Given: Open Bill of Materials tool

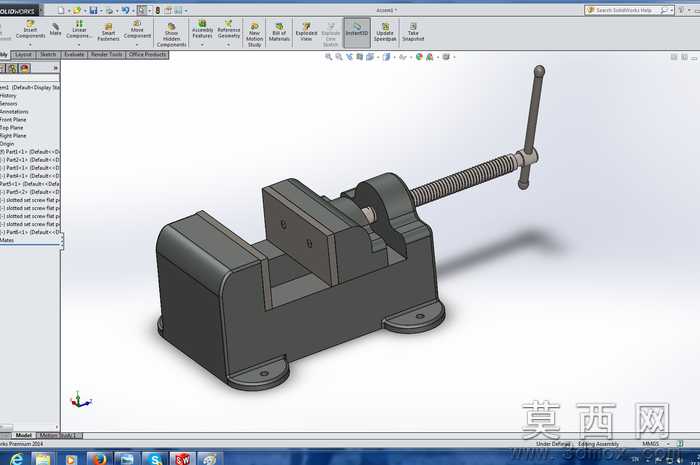Looking at the screenshot, I should pyautogui.click(x=279, y=32).
